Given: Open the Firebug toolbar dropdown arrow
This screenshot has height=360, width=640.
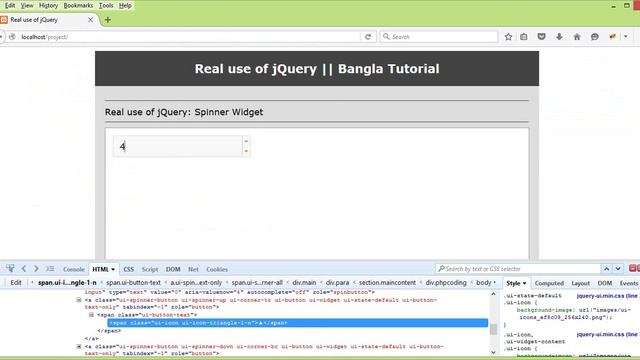Looking at the screenshot, I should 626,37.
